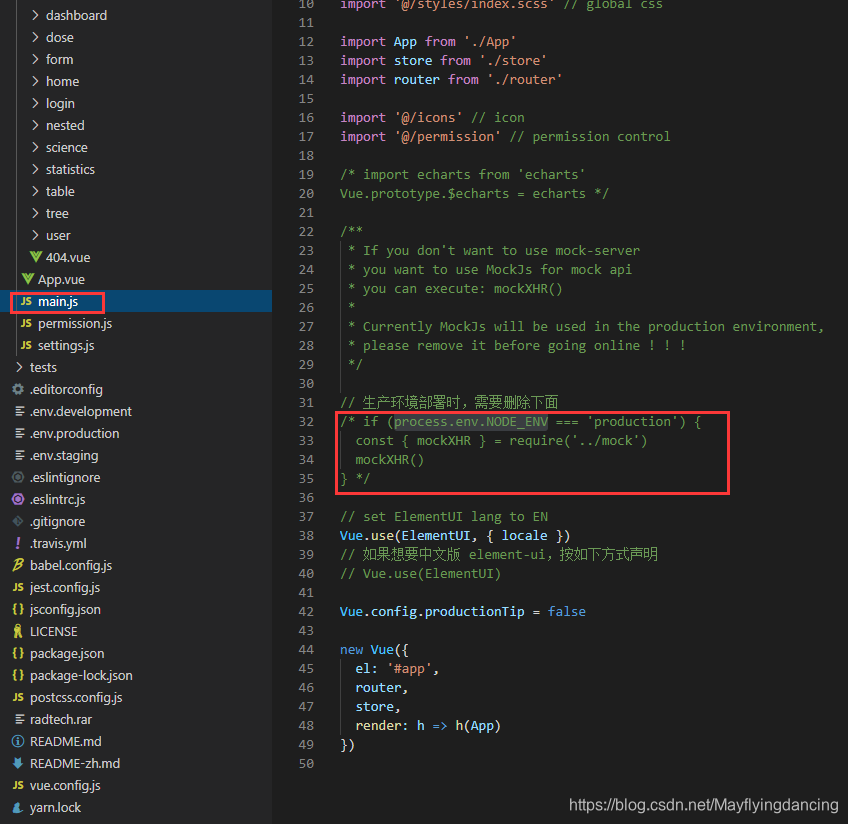Screen dimensions: 848x824
Task: Open the 404.vue file
Action: 68,257
